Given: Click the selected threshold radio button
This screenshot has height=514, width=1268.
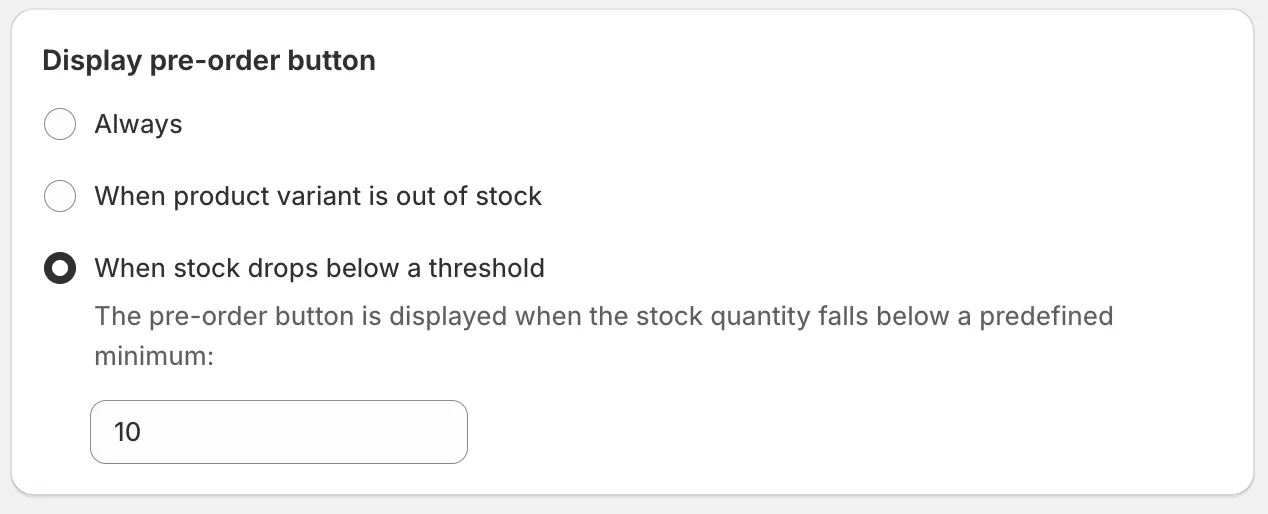Looking at the screenshot, I should [x=60, y=269].
